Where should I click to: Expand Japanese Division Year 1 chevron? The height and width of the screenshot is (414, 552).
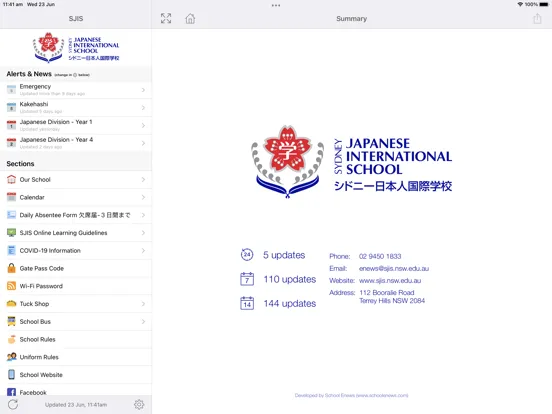(143, 125)
